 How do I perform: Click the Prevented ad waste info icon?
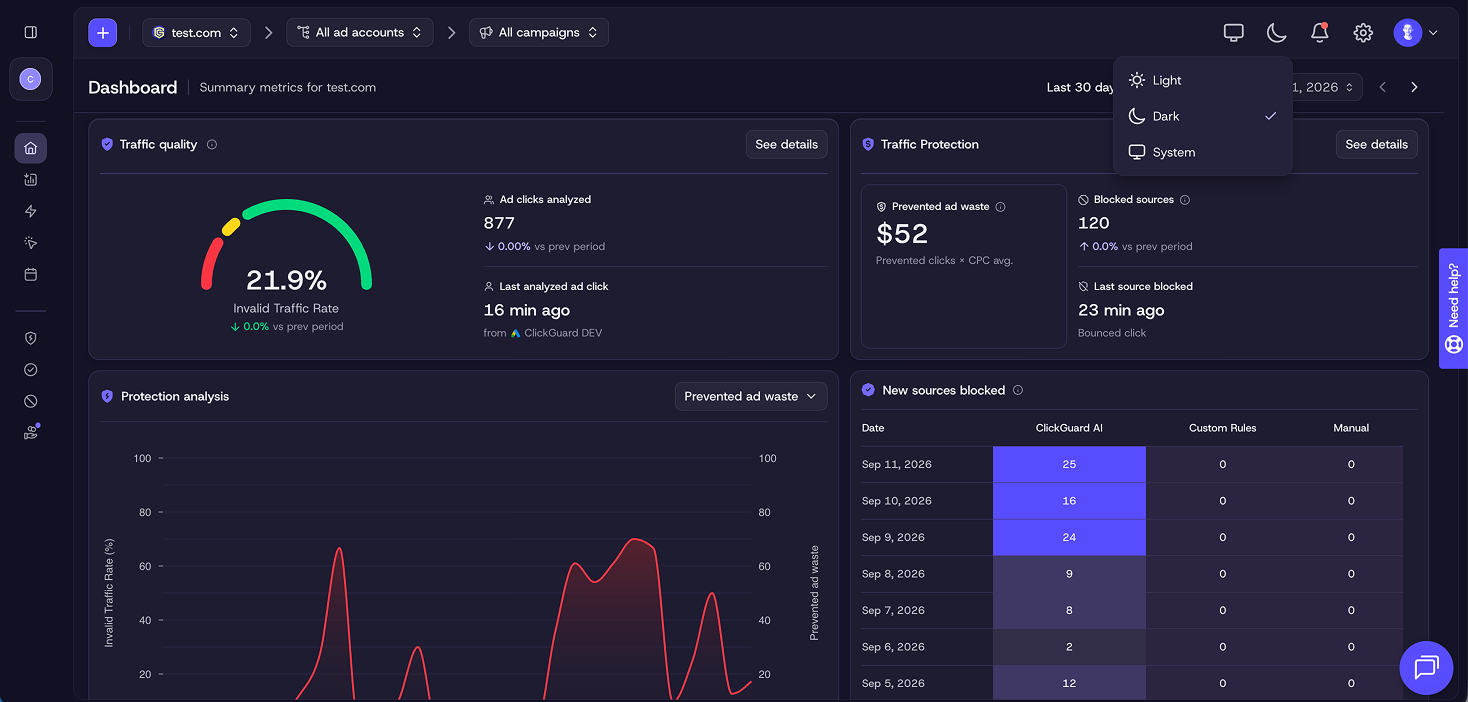point(1000,207)
